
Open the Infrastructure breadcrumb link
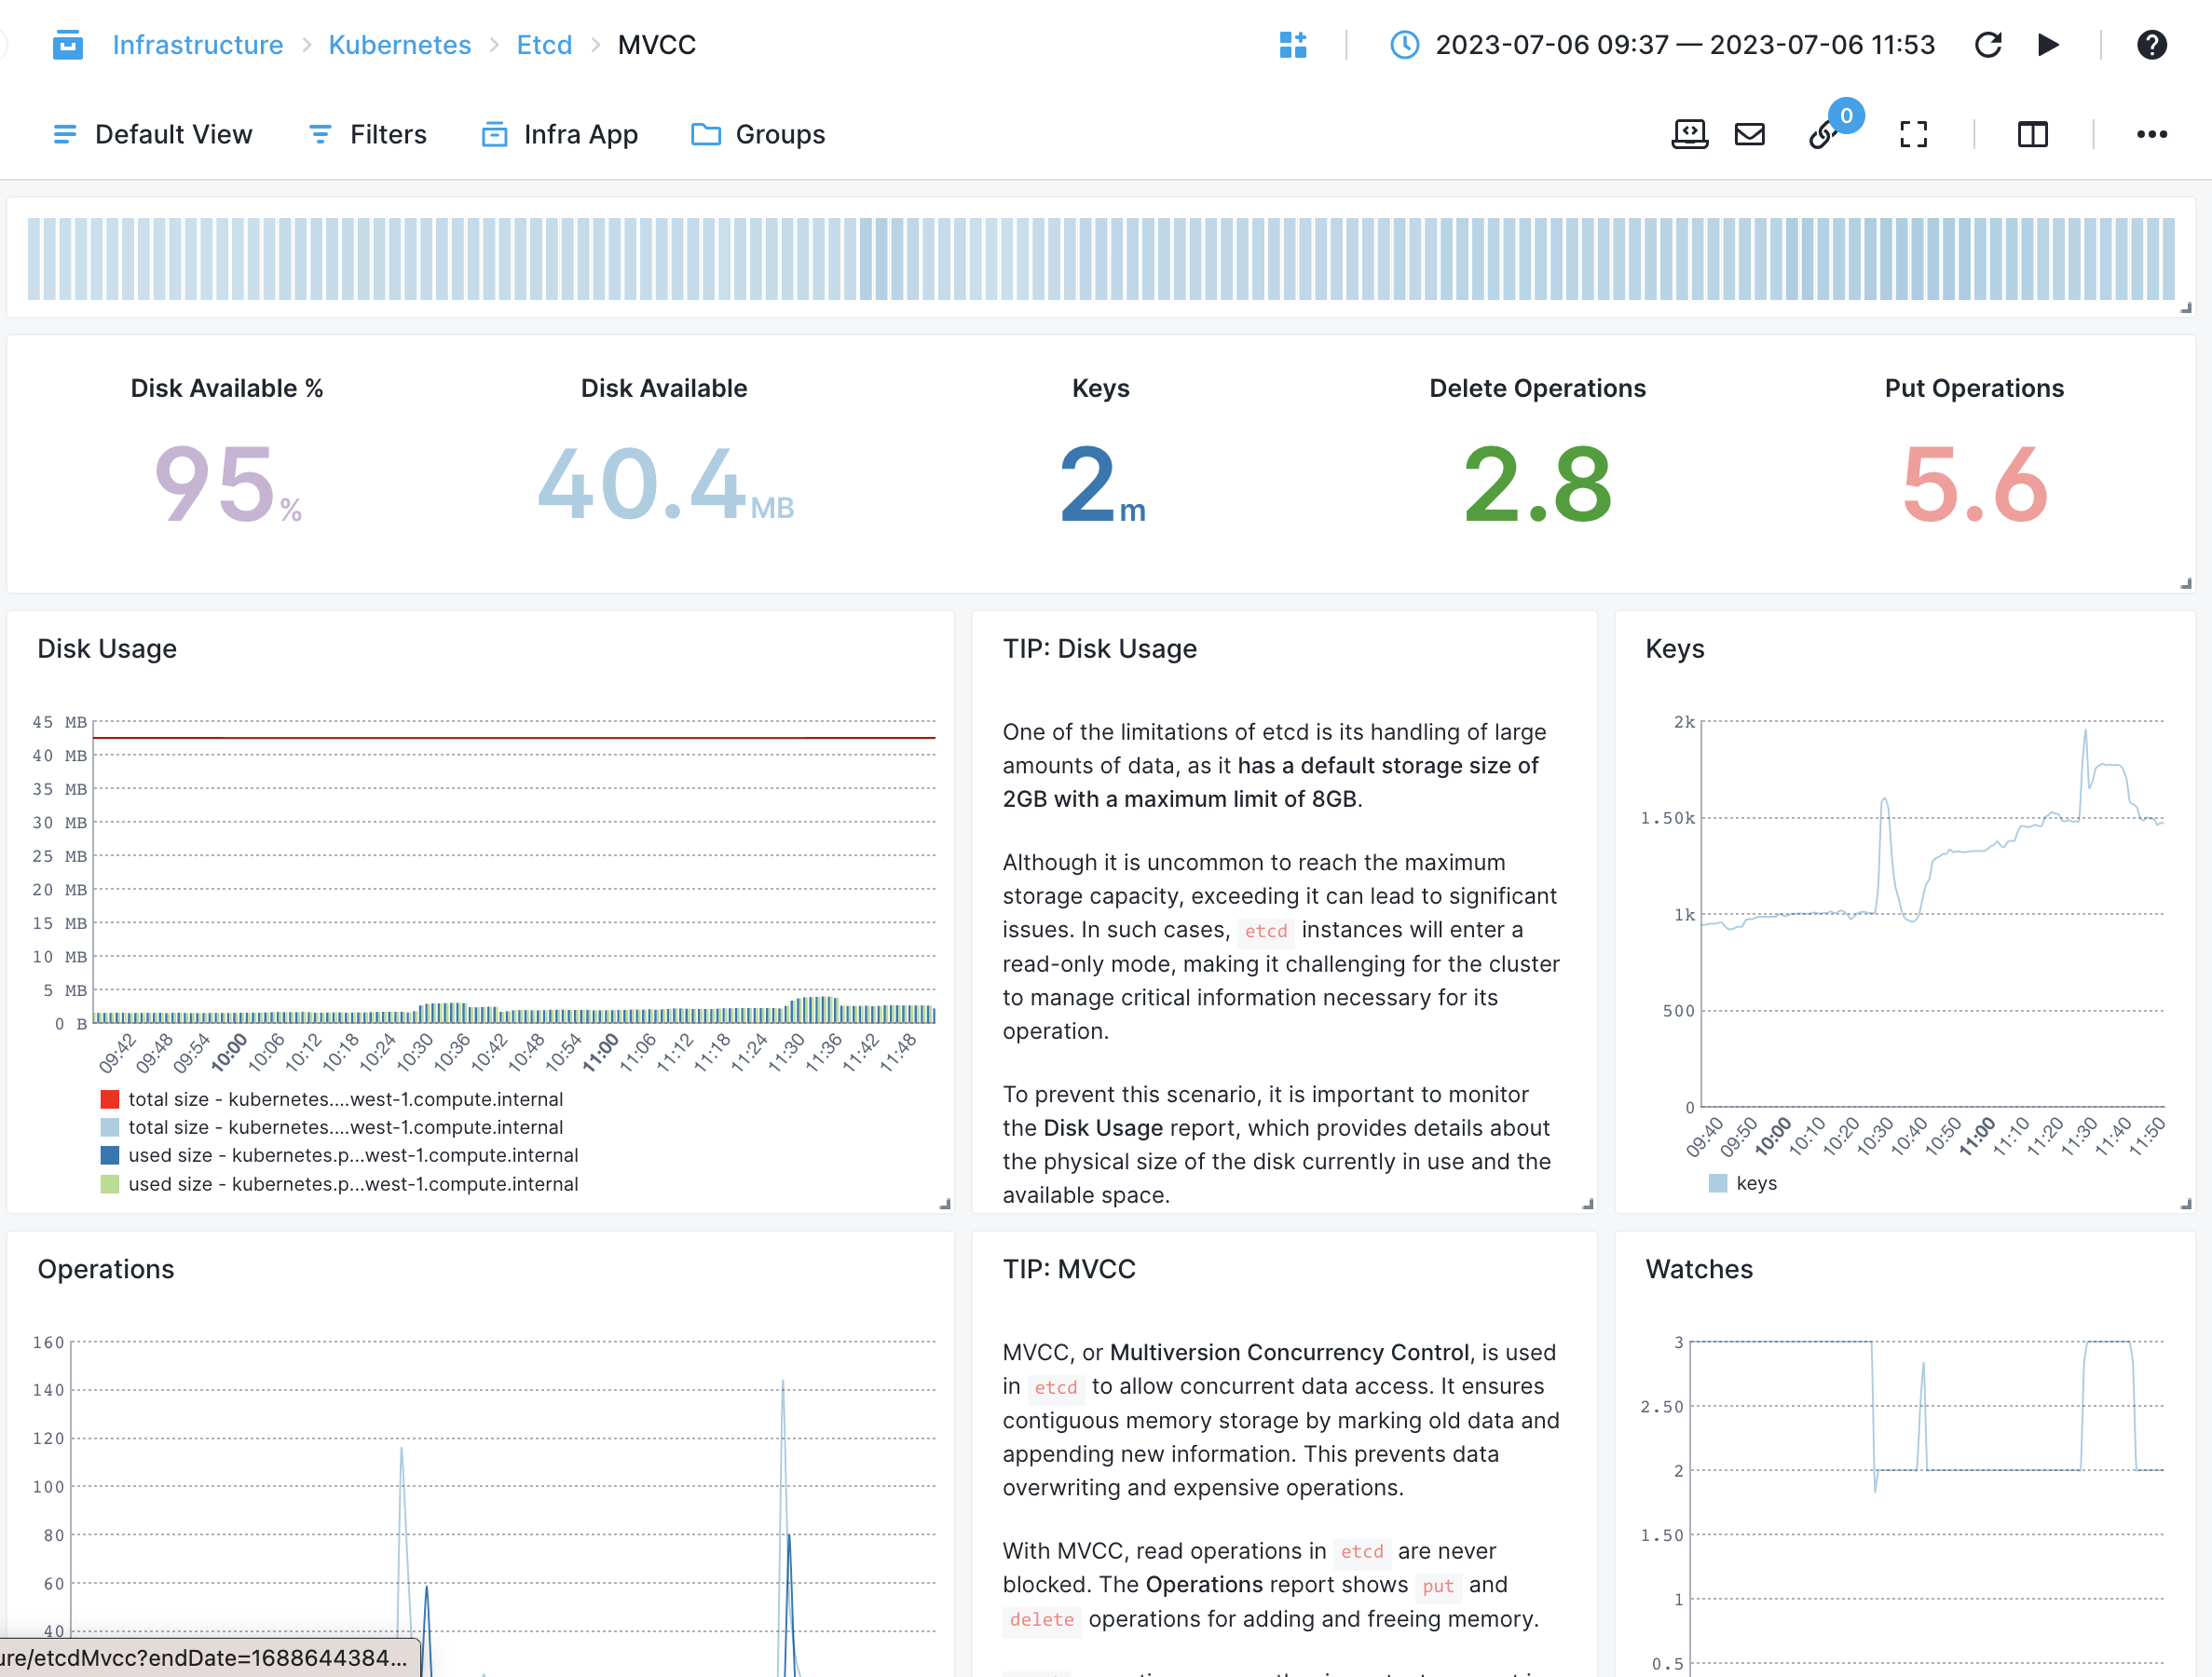[x=198, y=45]
